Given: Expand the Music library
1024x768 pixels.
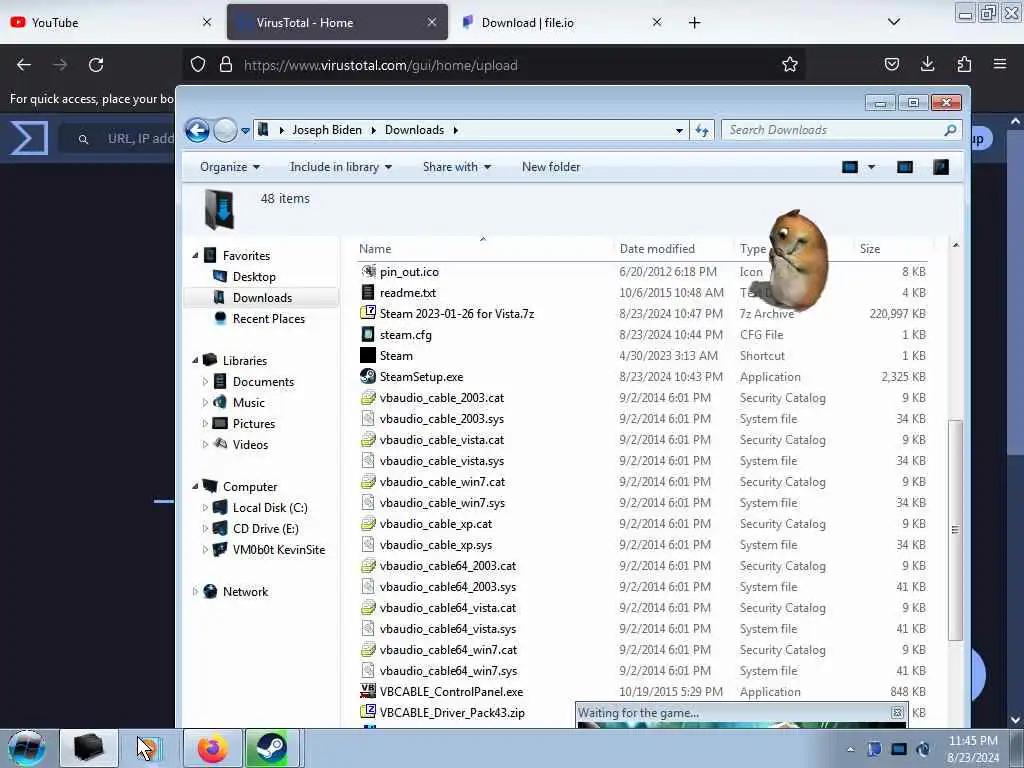Looking at the screenshot, I should coord(205,402).
